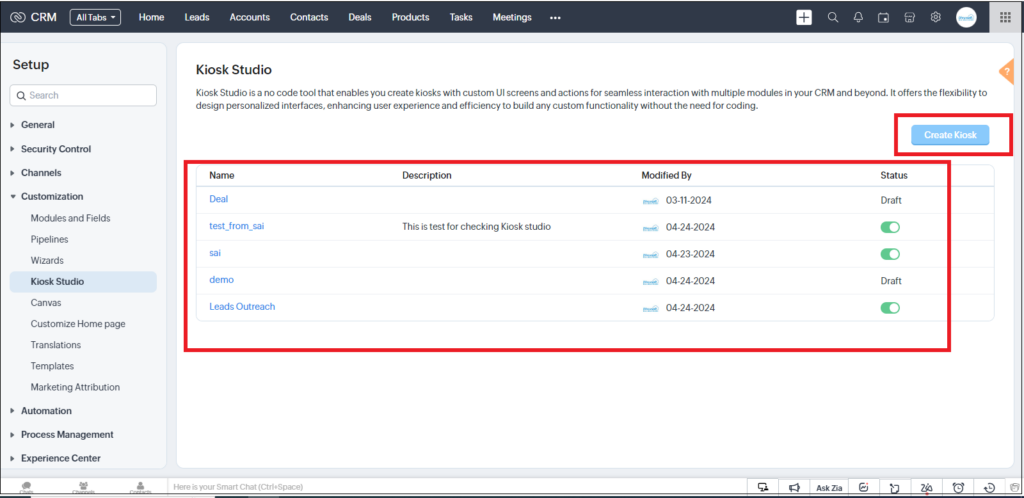Click the Create Kiosk button
Screen dimensions: 1024x498
point(950,135)
